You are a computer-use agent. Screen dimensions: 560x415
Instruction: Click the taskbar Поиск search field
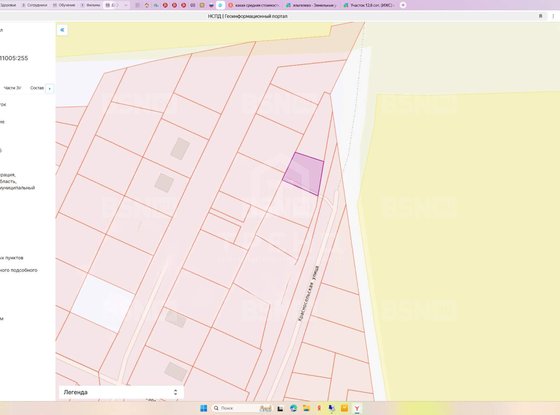pyautogui.click(x=242, y=408)
